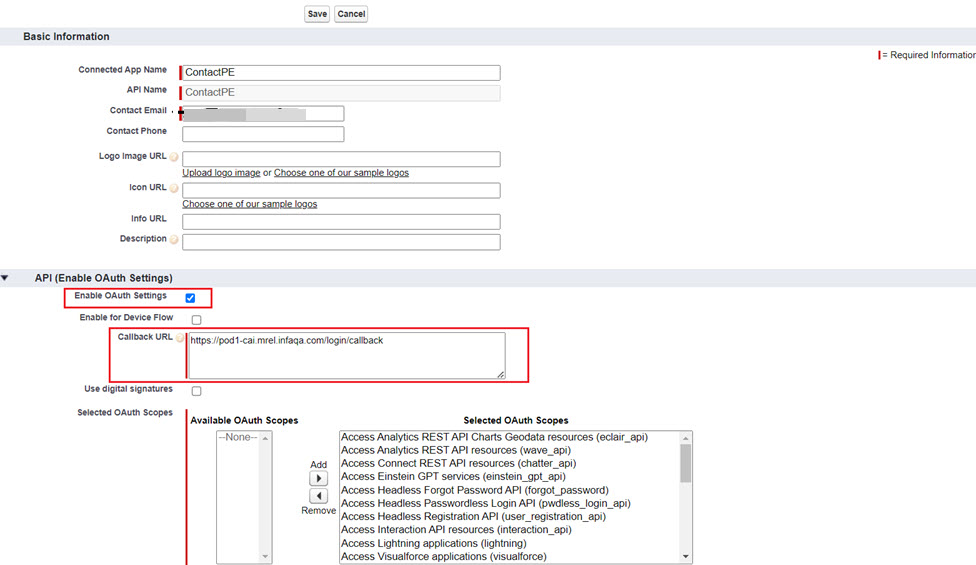Select Access Interaction API resources scope
976x565 pixels.
point(456,530)
